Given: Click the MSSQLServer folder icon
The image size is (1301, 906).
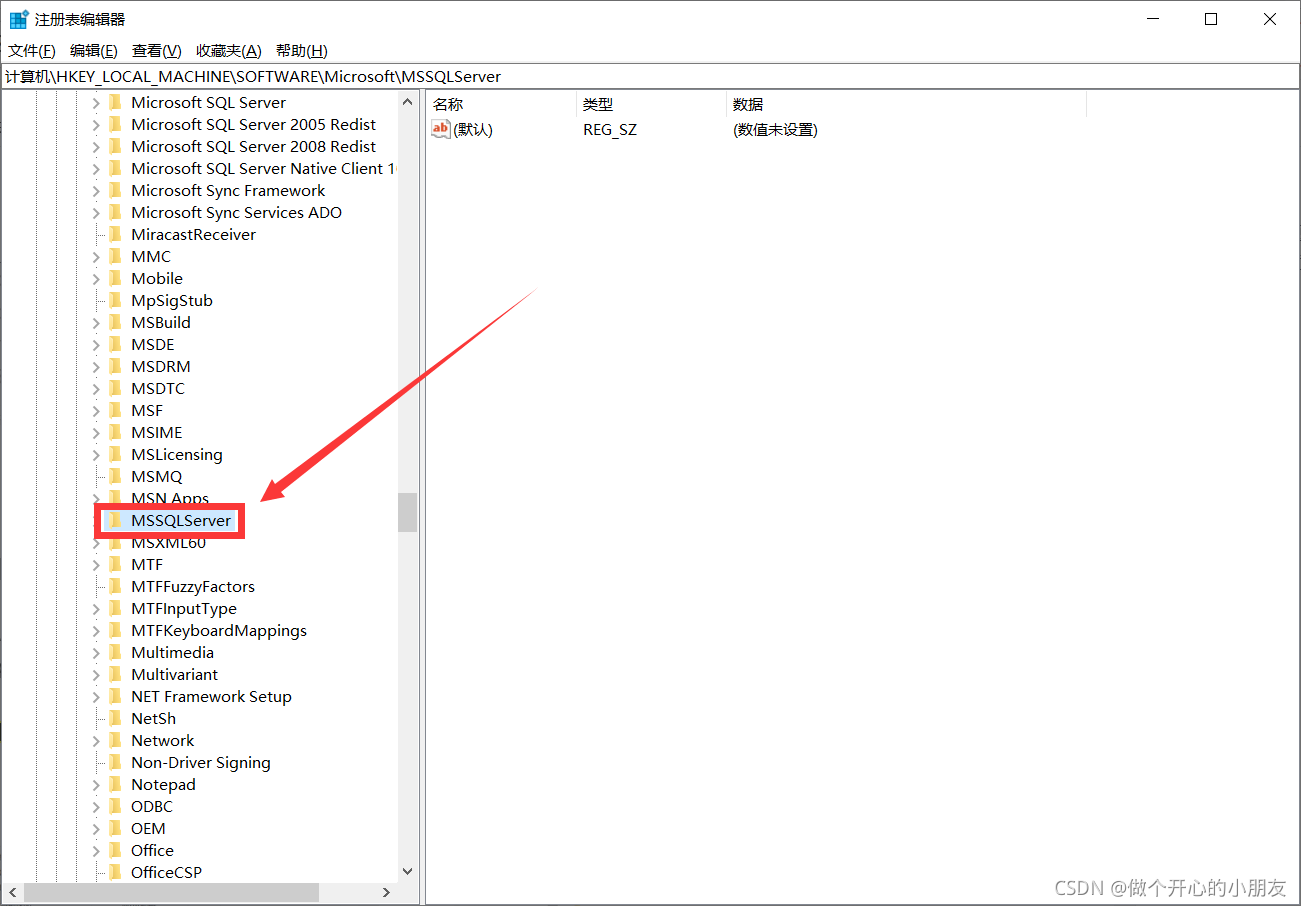Looking at the screenshot, I should coord(116,520).
